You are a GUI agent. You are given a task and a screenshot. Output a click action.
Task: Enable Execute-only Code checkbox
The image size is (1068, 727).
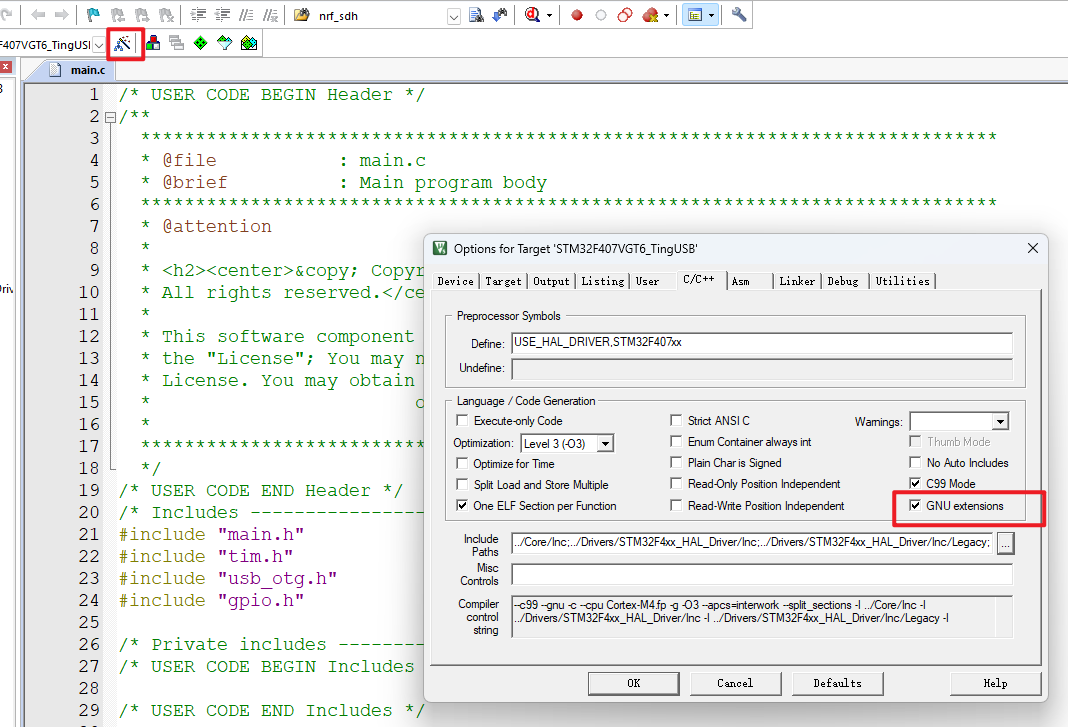pos(462,420)
